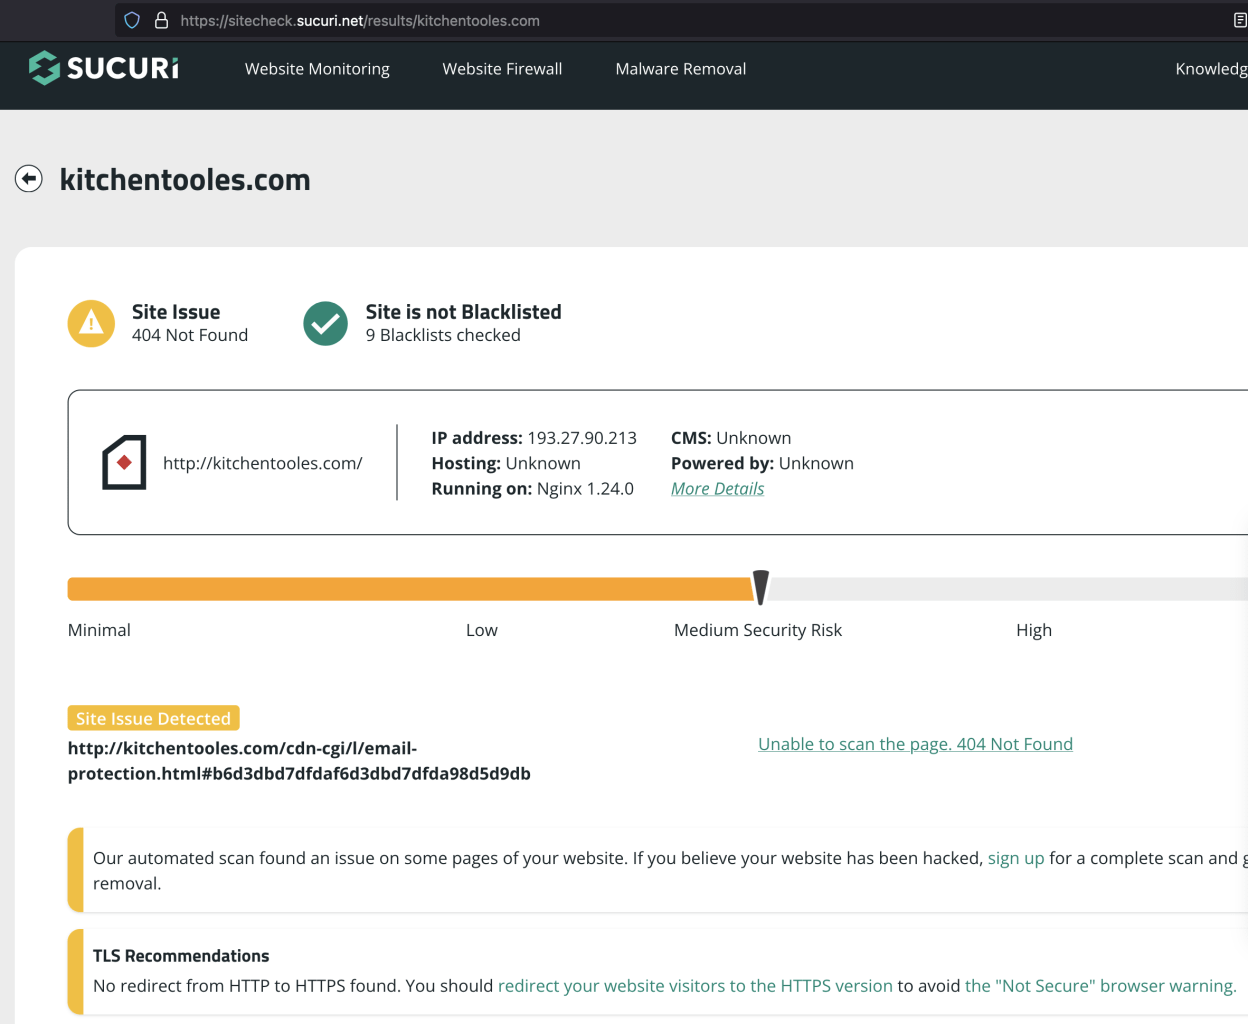Click 'Powered by: Unknown' text
The width and height of the screenshot is (1248, 1024).
(x=762, y=463)
